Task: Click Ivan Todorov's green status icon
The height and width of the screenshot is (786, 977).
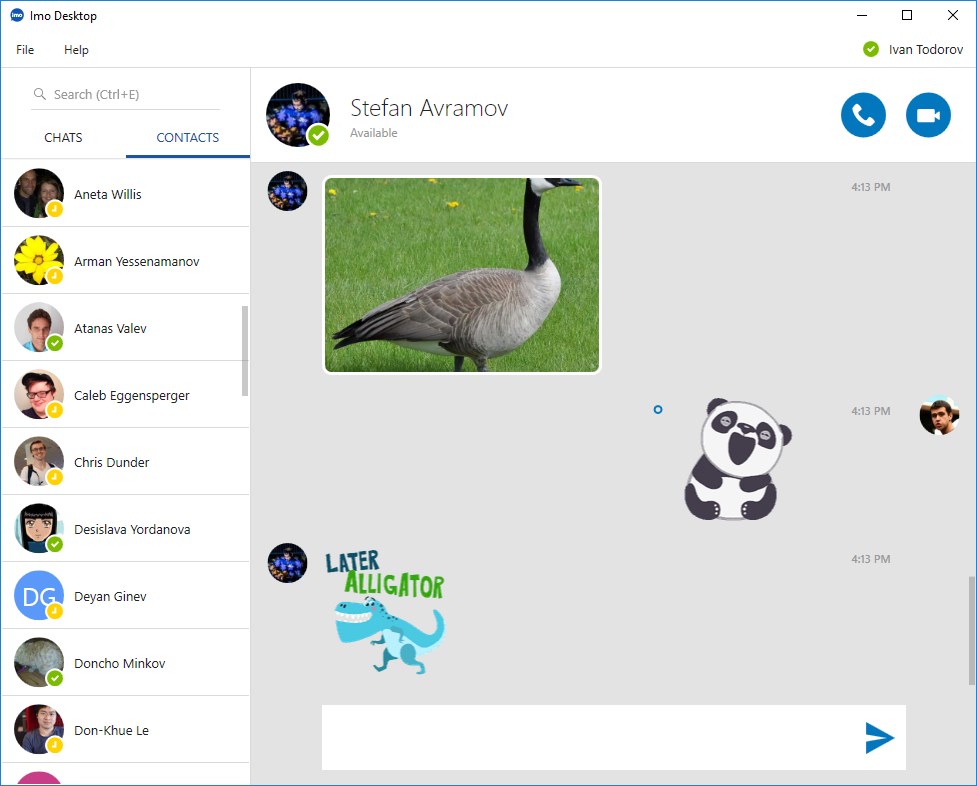Action: 869,48
